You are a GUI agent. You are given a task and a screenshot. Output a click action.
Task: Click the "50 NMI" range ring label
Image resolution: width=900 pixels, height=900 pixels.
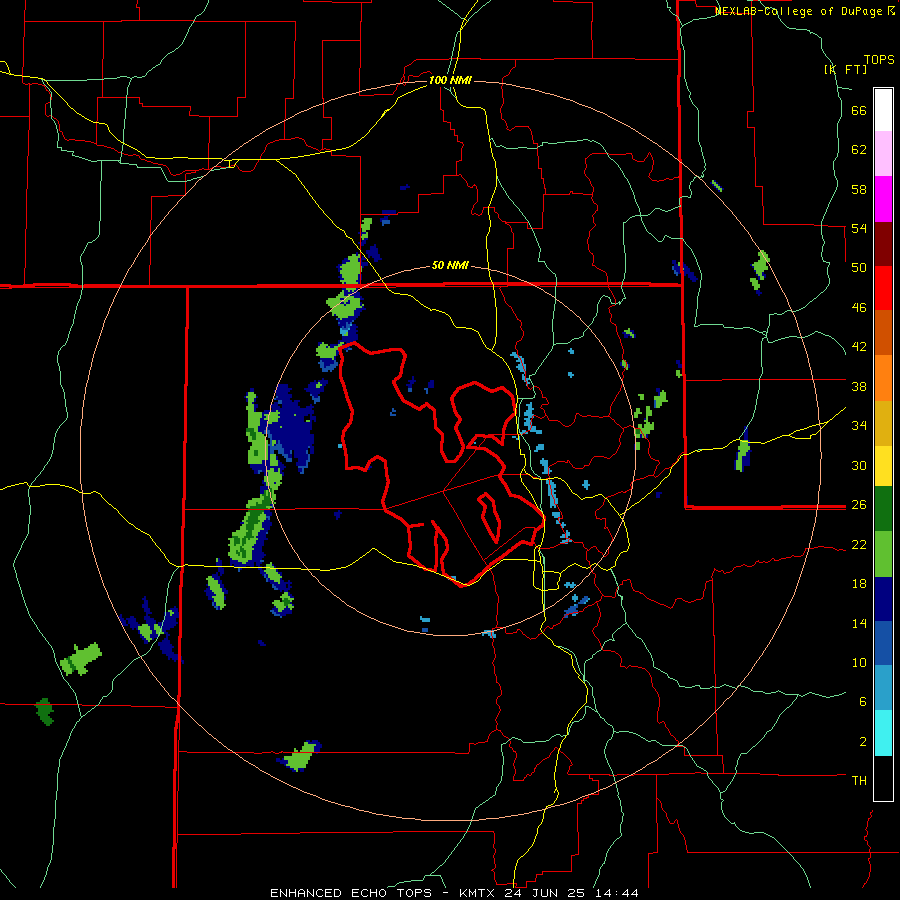[x=450, y=265]
